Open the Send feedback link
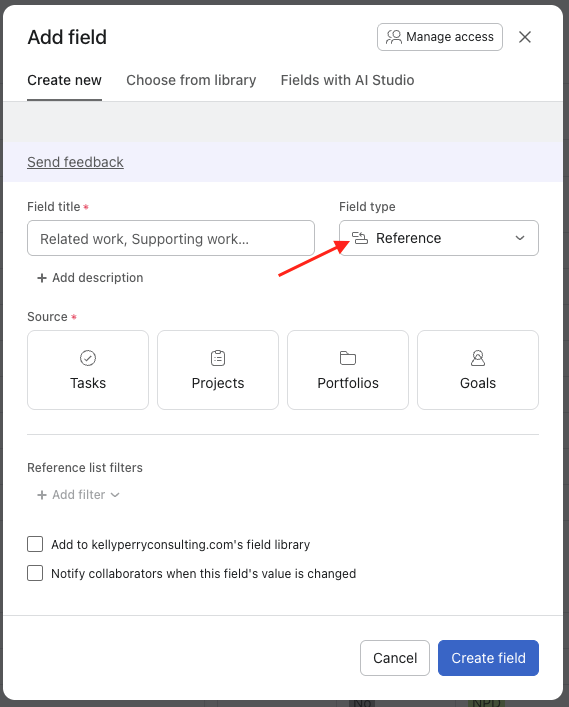This screenshot has width=569, height=707. (75, 162)
